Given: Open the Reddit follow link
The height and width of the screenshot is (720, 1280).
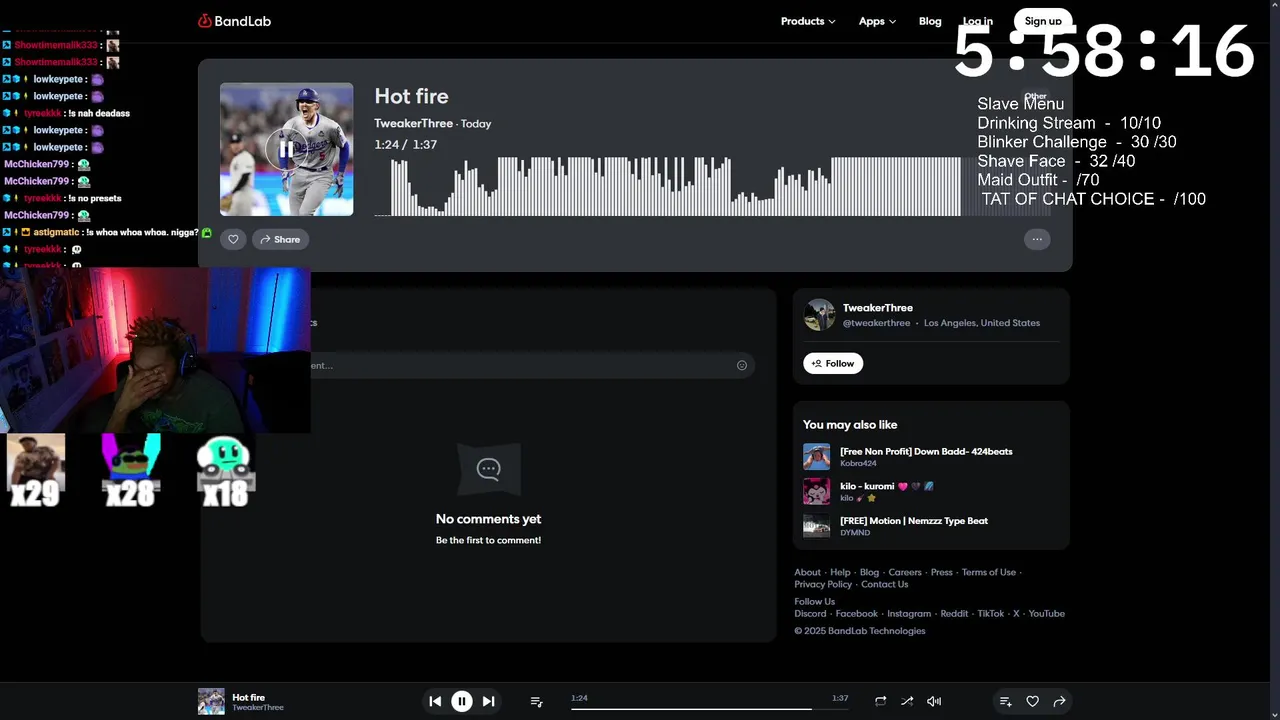Looking at the screenshot, I should (x=954, y=614).
